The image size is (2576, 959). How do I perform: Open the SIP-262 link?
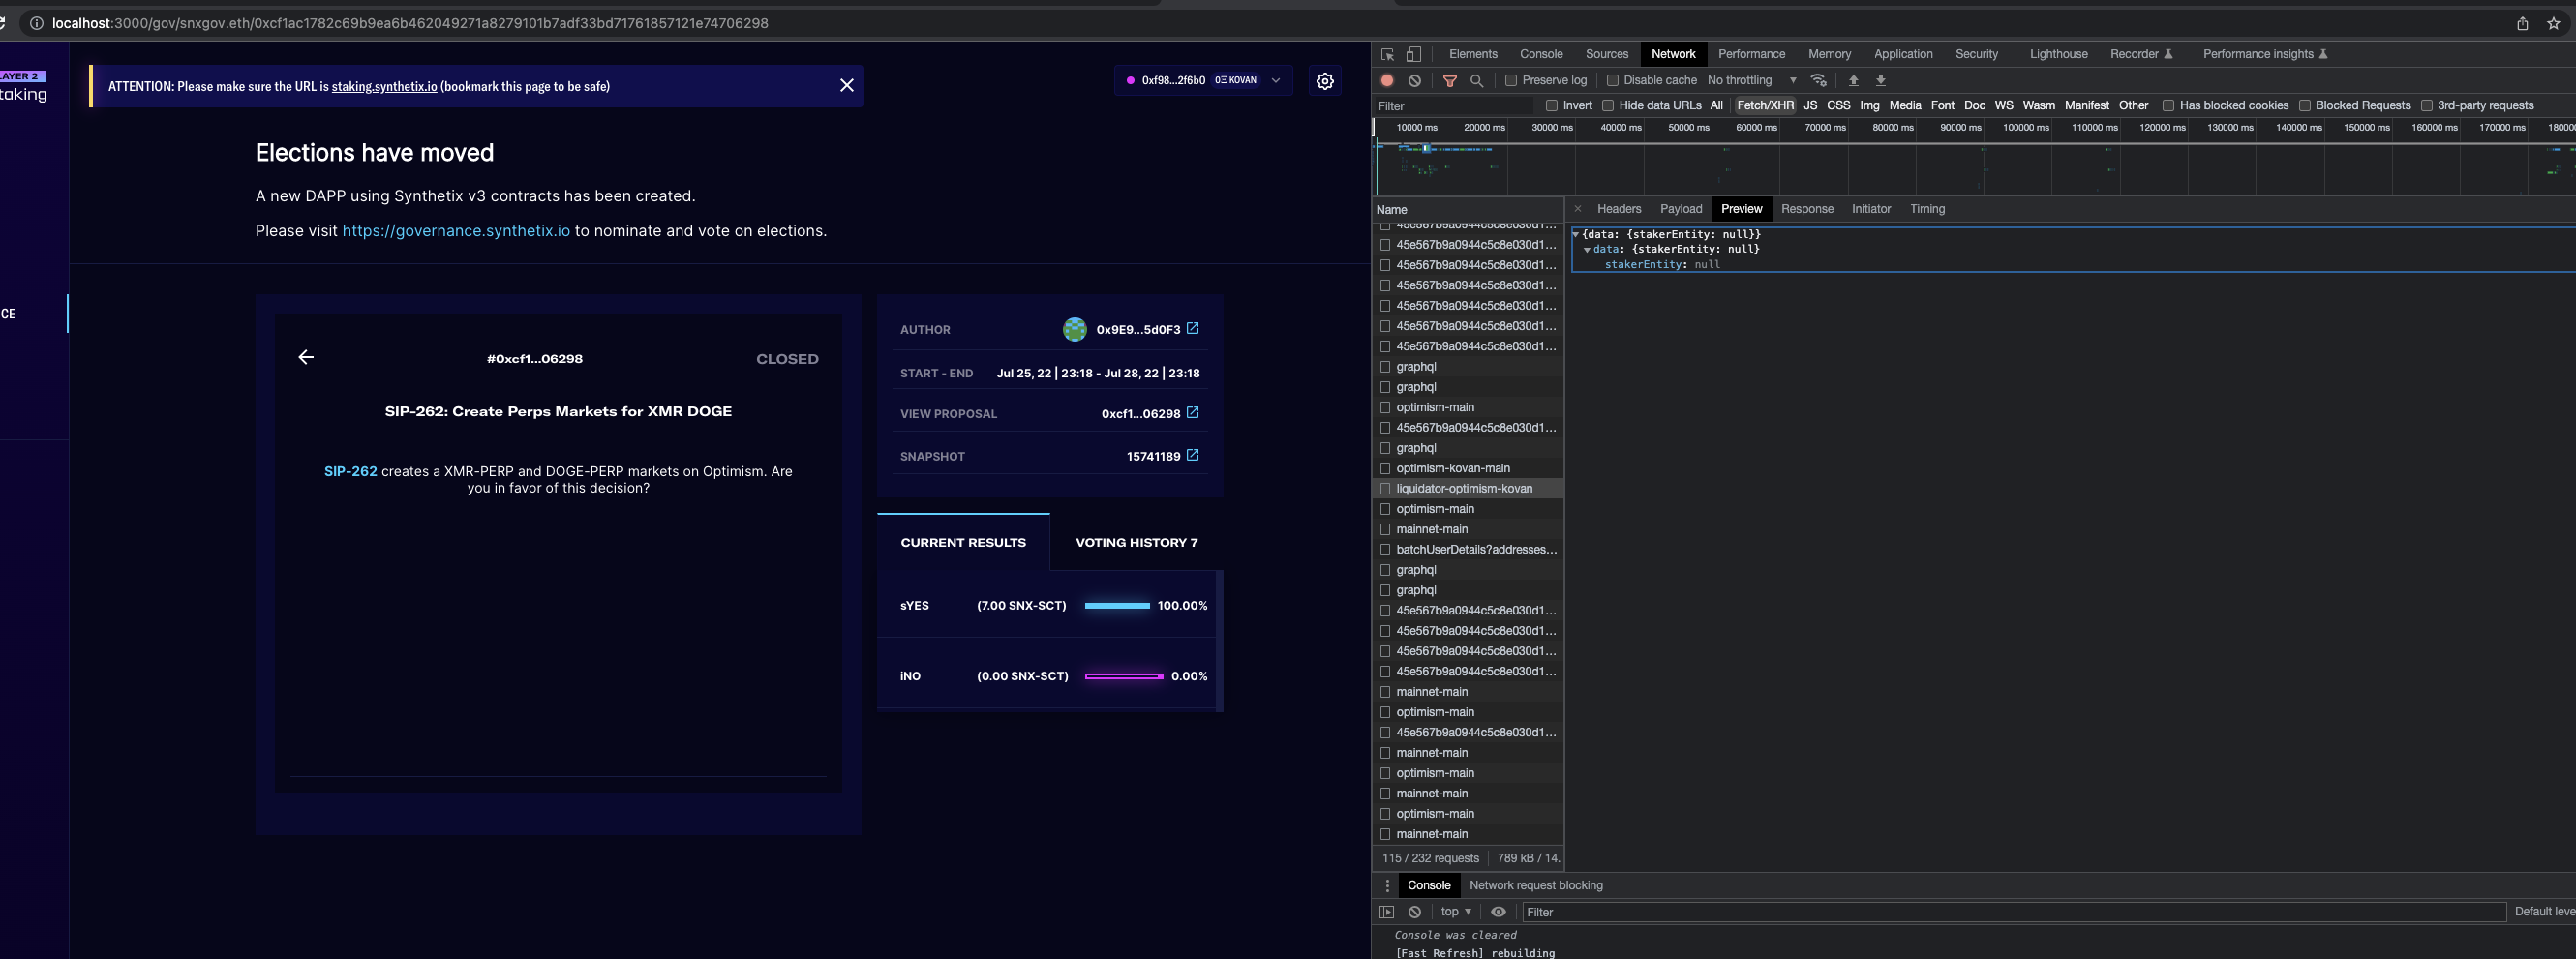(350, 471)
